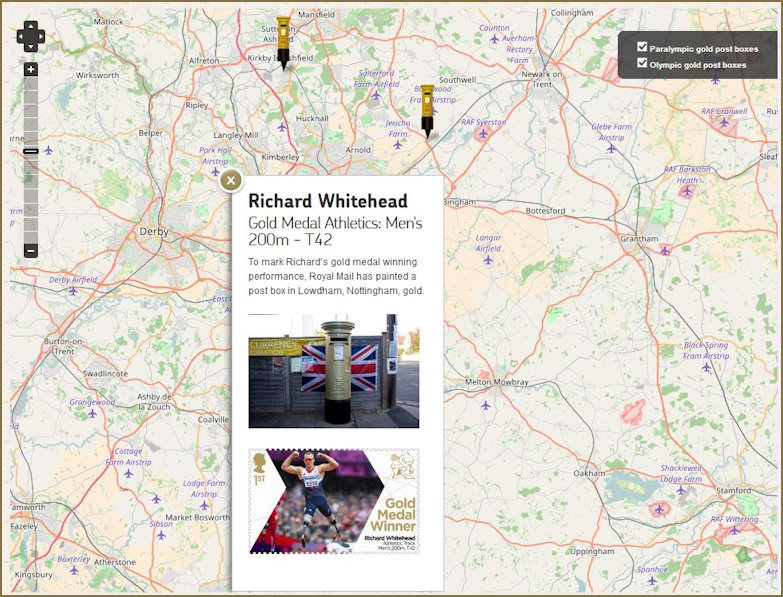
Task: Click the Olympic gold post boxes label
Action: pyautogui.click(x=697, y=65)
